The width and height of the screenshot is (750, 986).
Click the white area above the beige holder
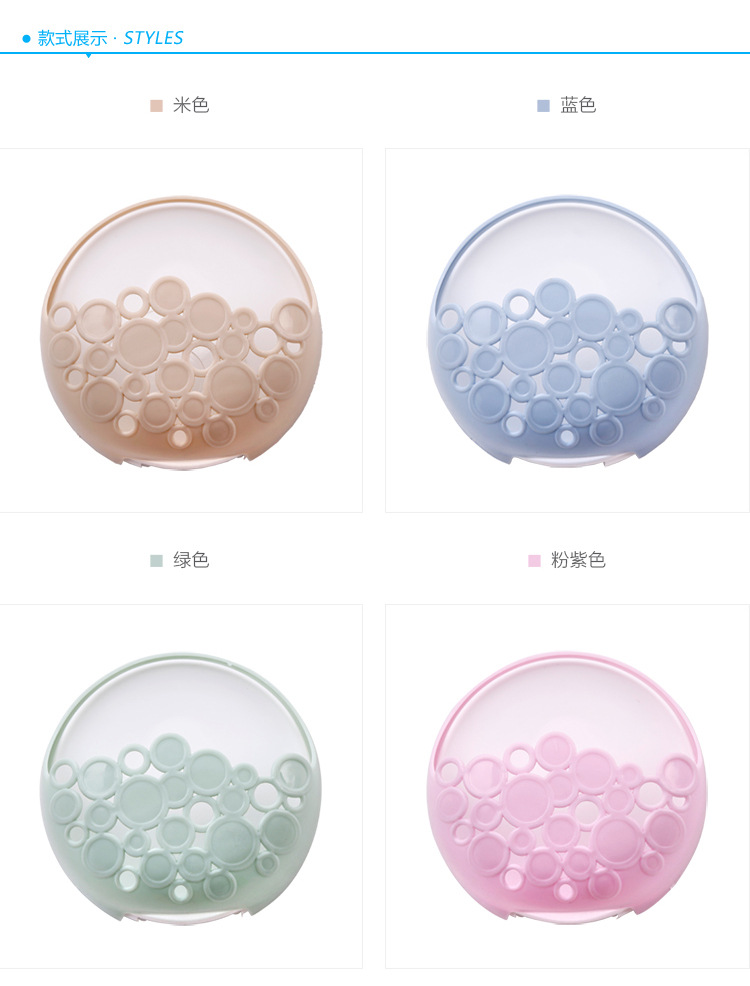(181, 172)
